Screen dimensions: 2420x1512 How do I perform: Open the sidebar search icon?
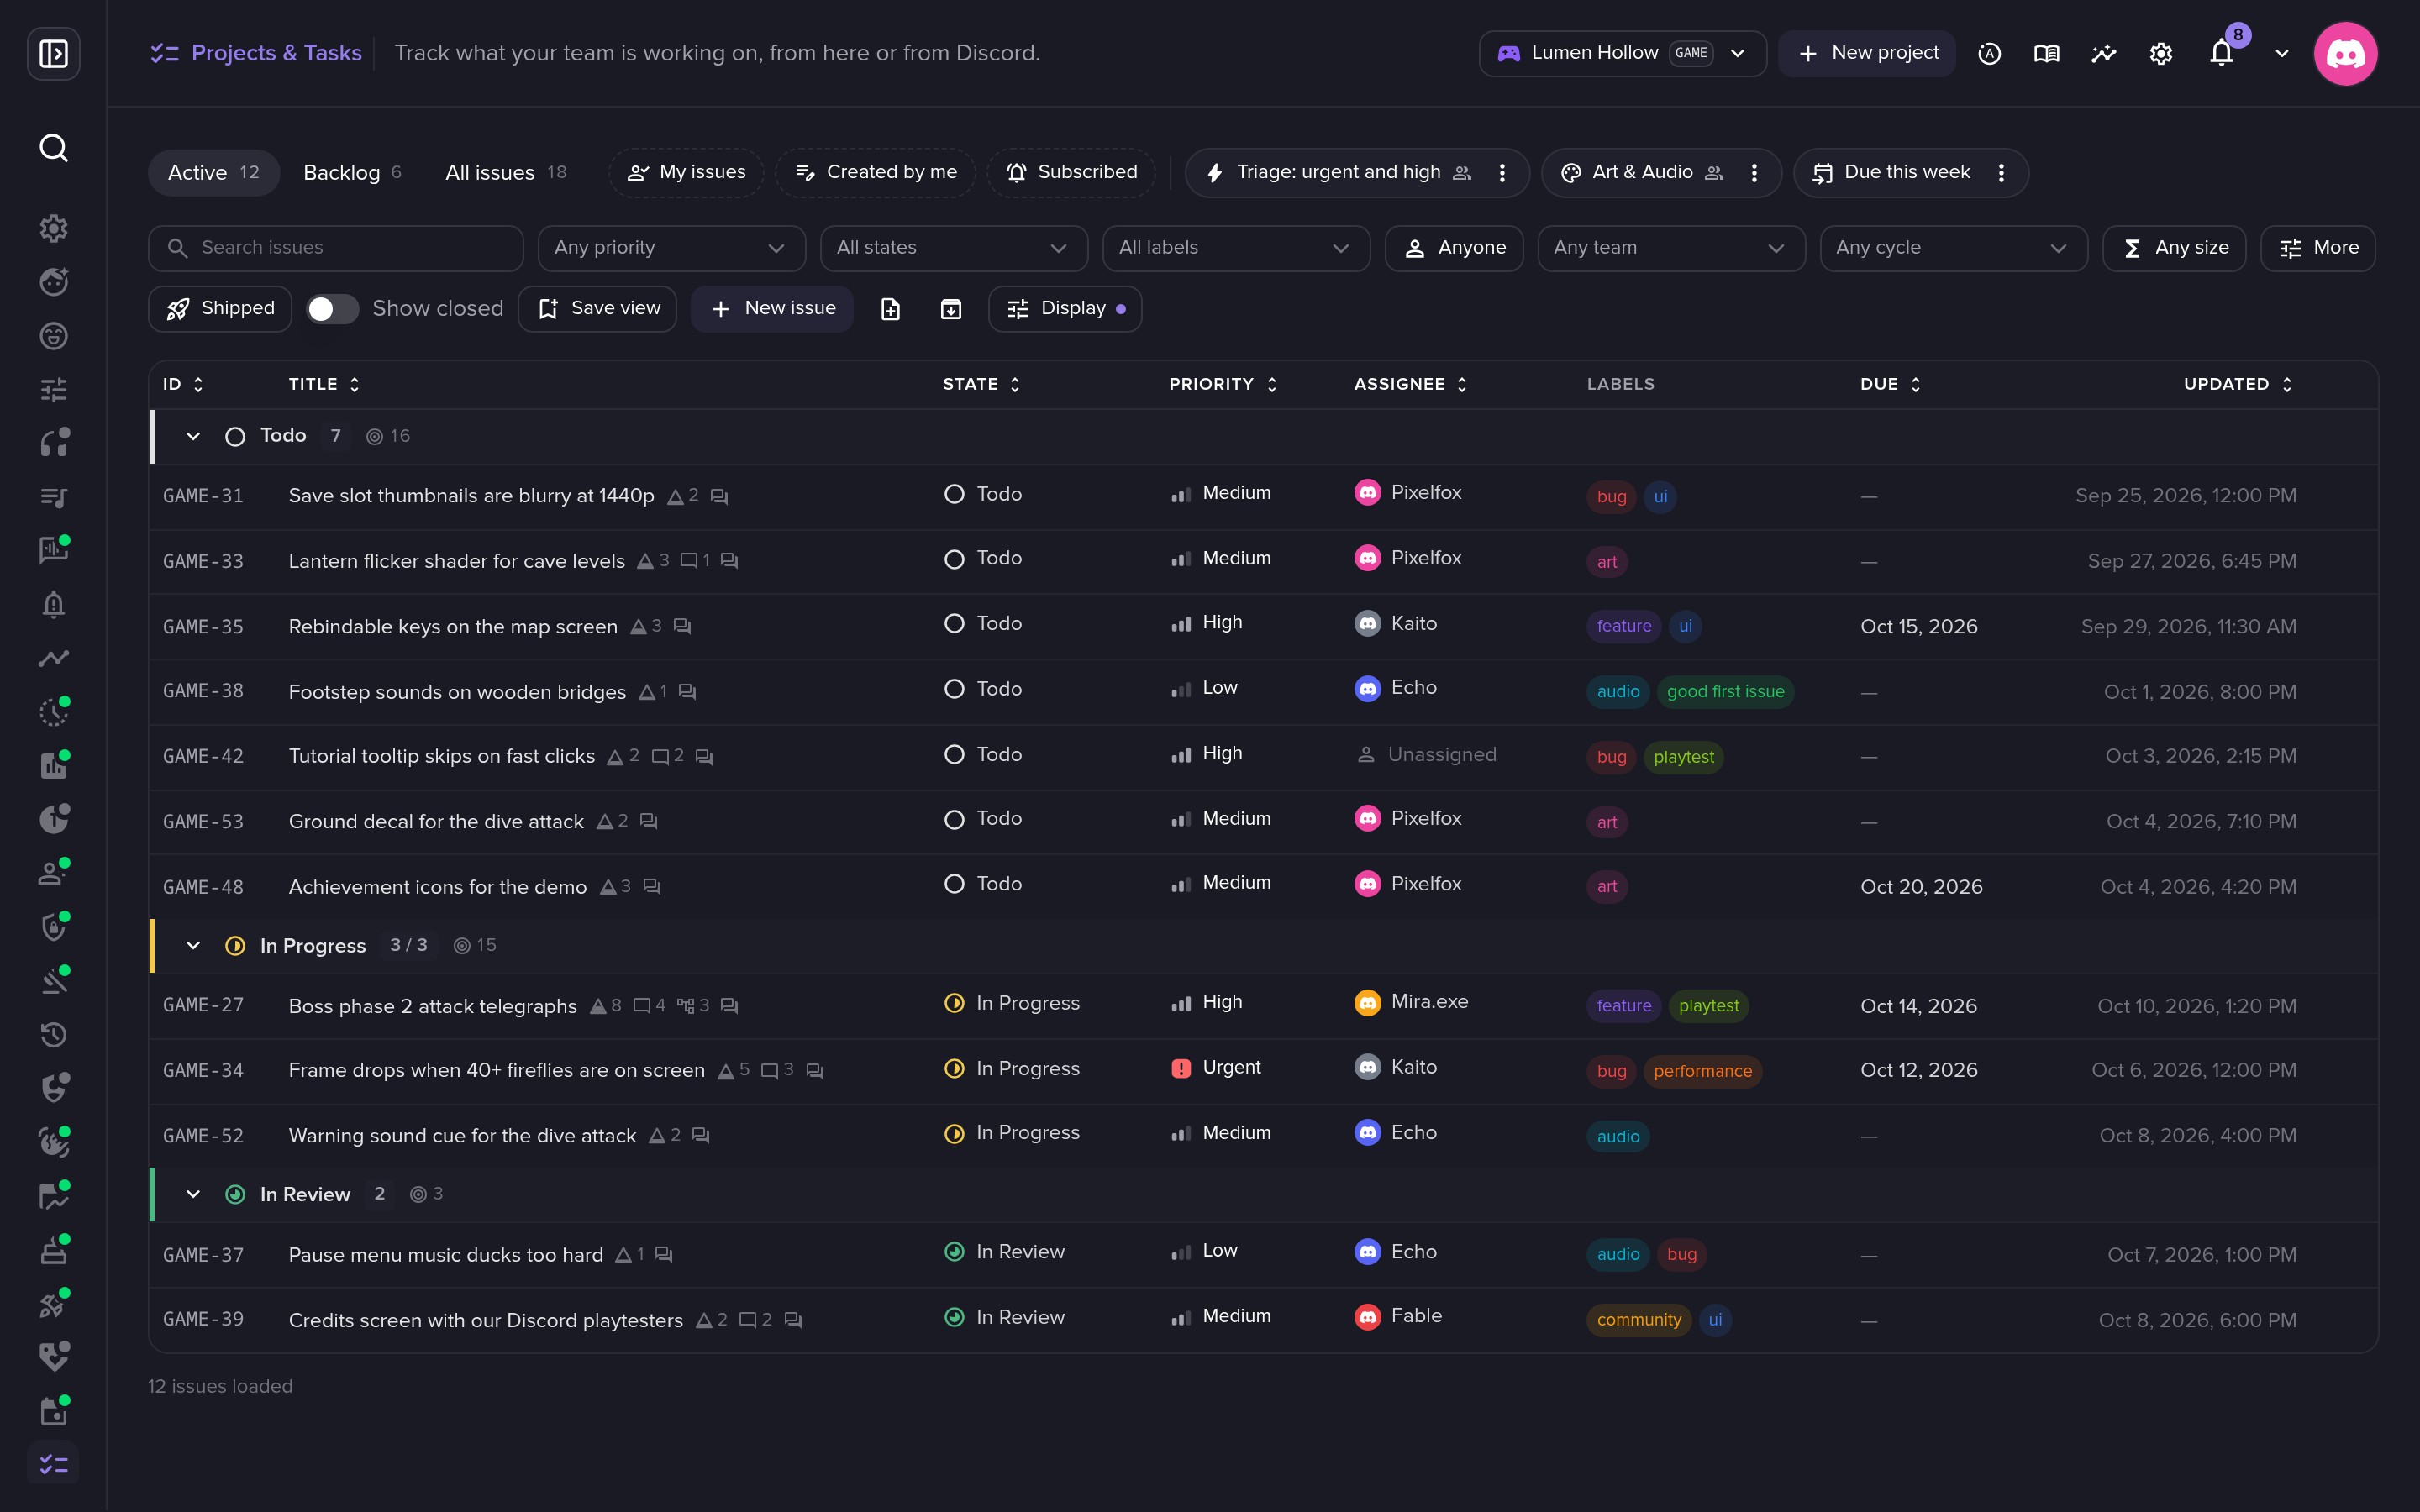click(53, 148)
